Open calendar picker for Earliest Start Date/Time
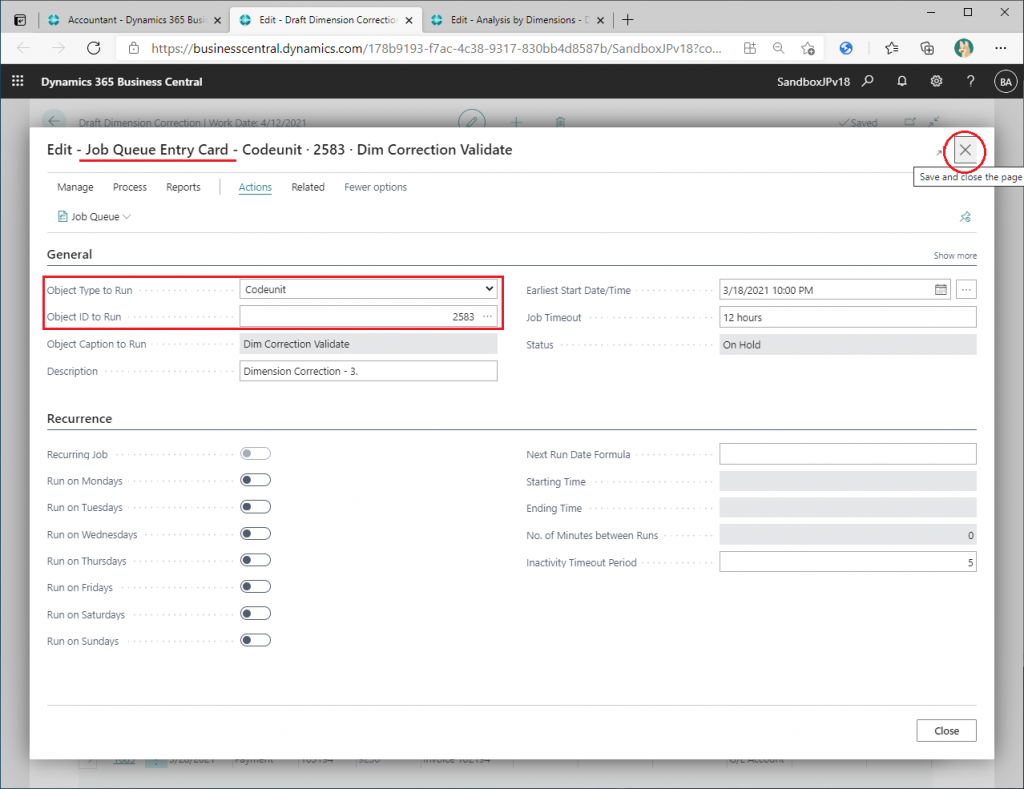1024x789 pixels. point(940,289)
